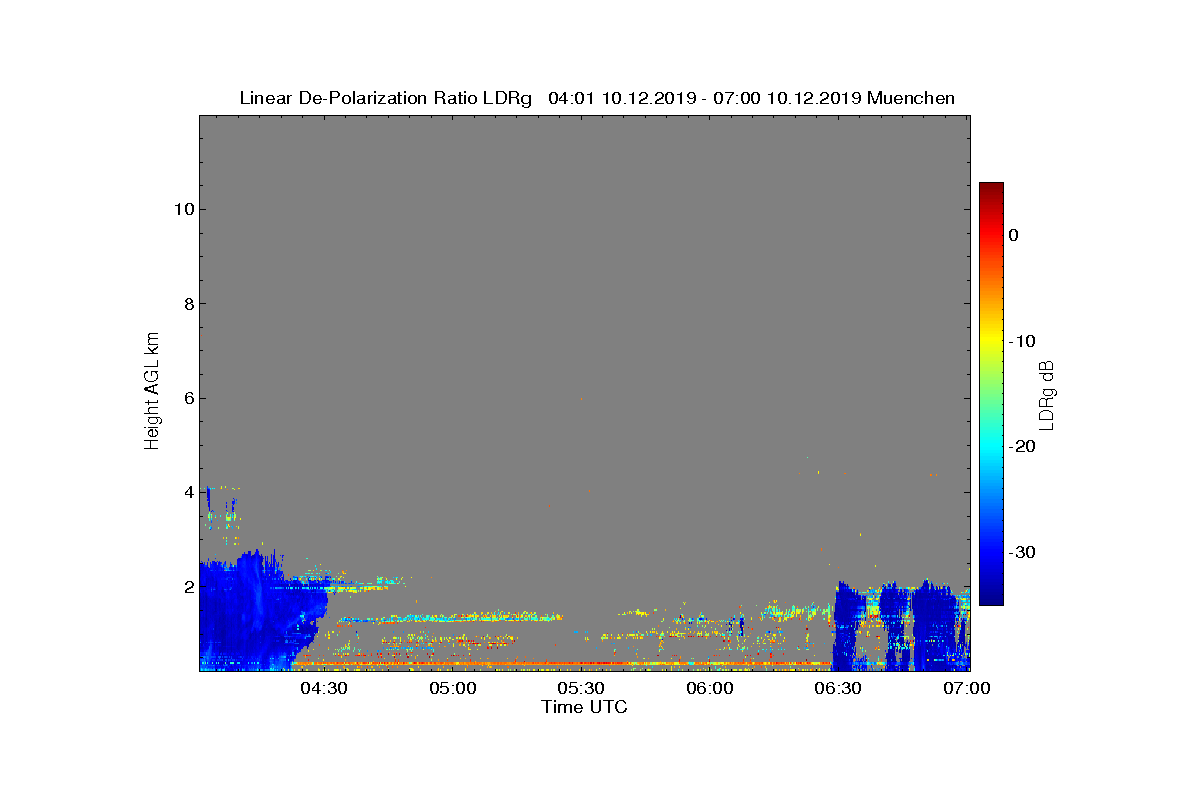Click the 06:00 time axis label
1200x800 pixels.
[x=710, y=688]
